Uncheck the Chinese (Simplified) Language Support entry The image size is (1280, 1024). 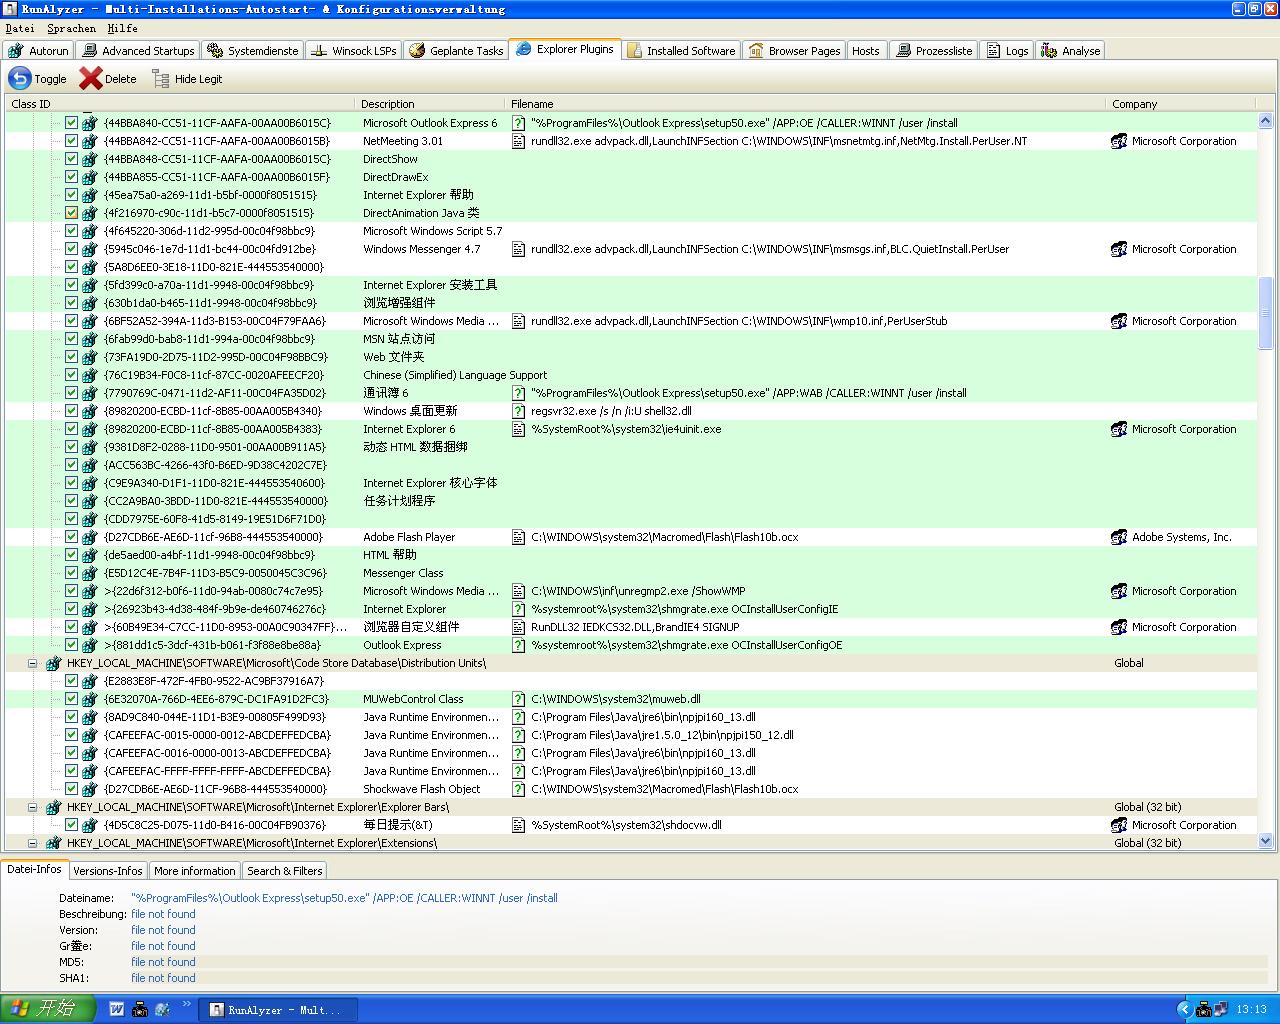pyautogui.click(x=71, y=375)
